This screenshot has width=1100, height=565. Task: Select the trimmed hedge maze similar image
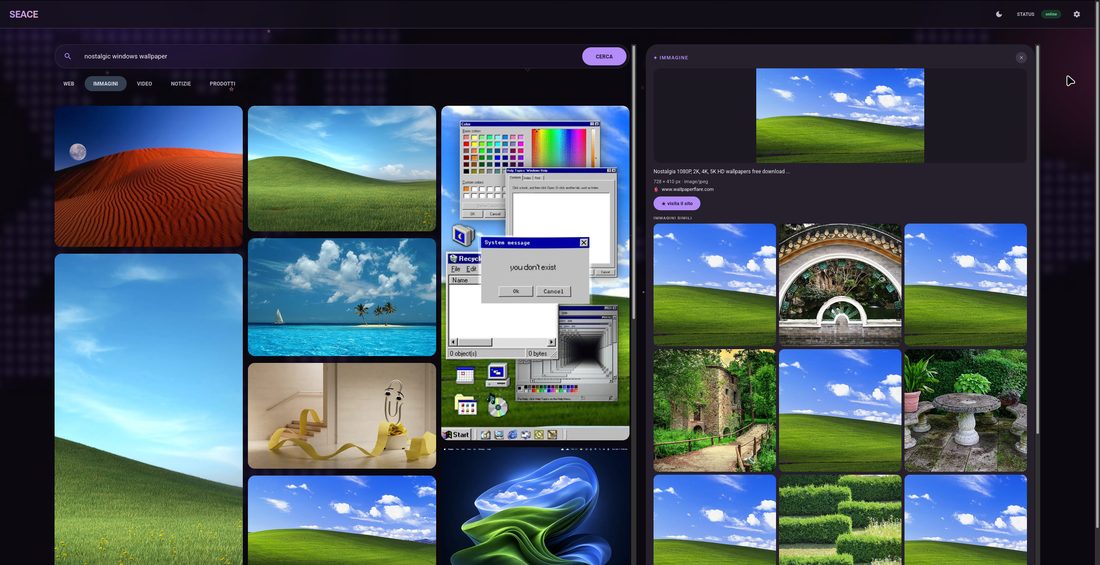click(840, 520)
